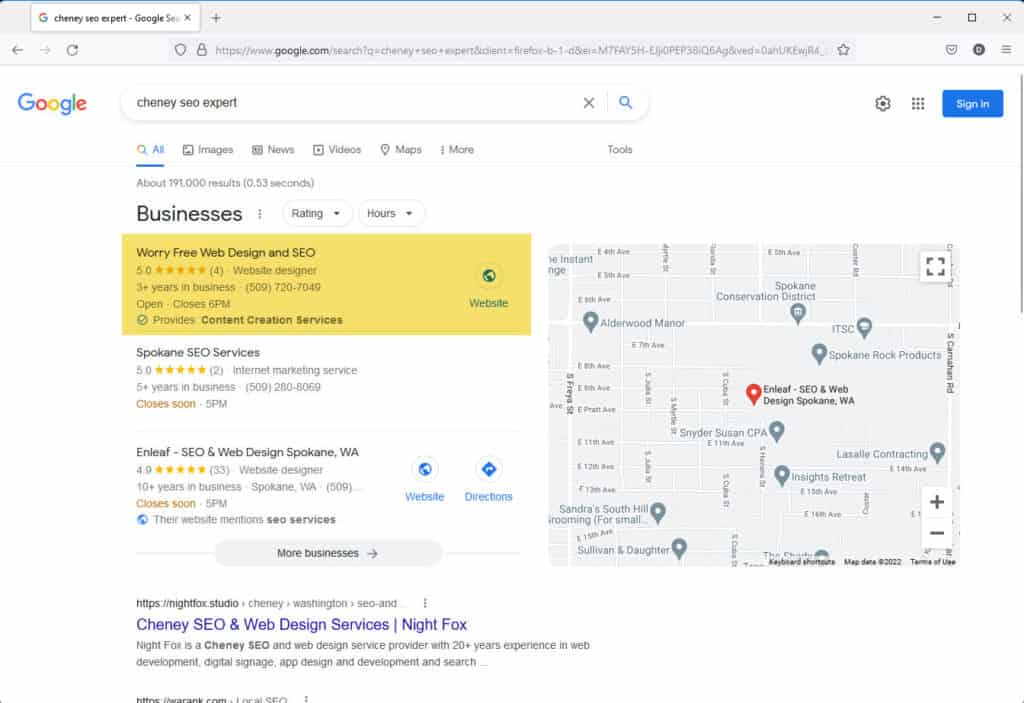The height and width of the screenshot is (703, 1024).
Task: Click Snyder Susan CPA map marker
Action: (776, 431)
